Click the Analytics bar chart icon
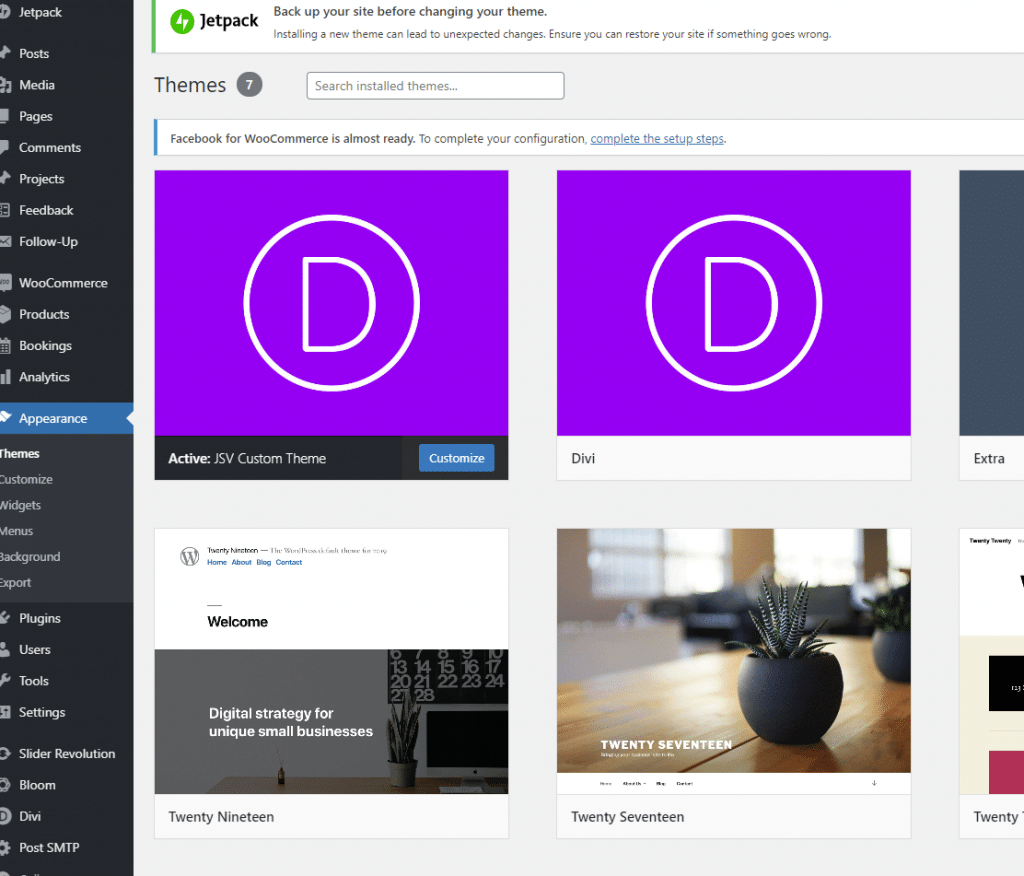 click(5, 377)
